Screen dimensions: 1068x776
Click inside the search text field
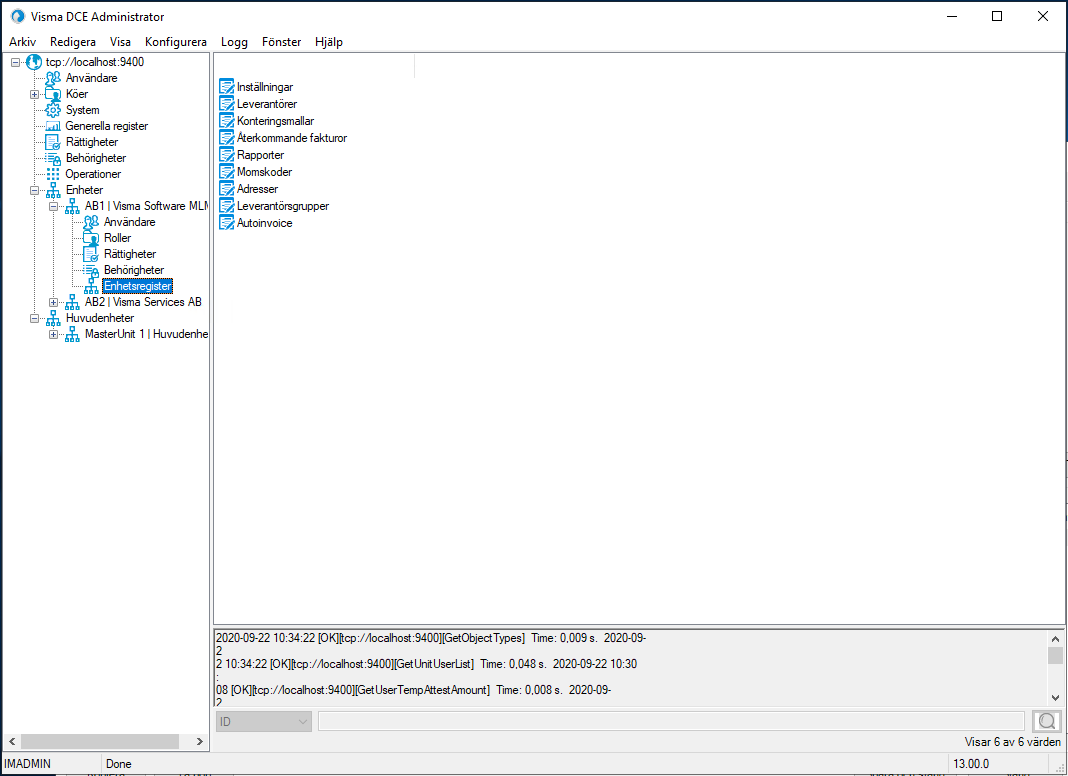[670, 721]
